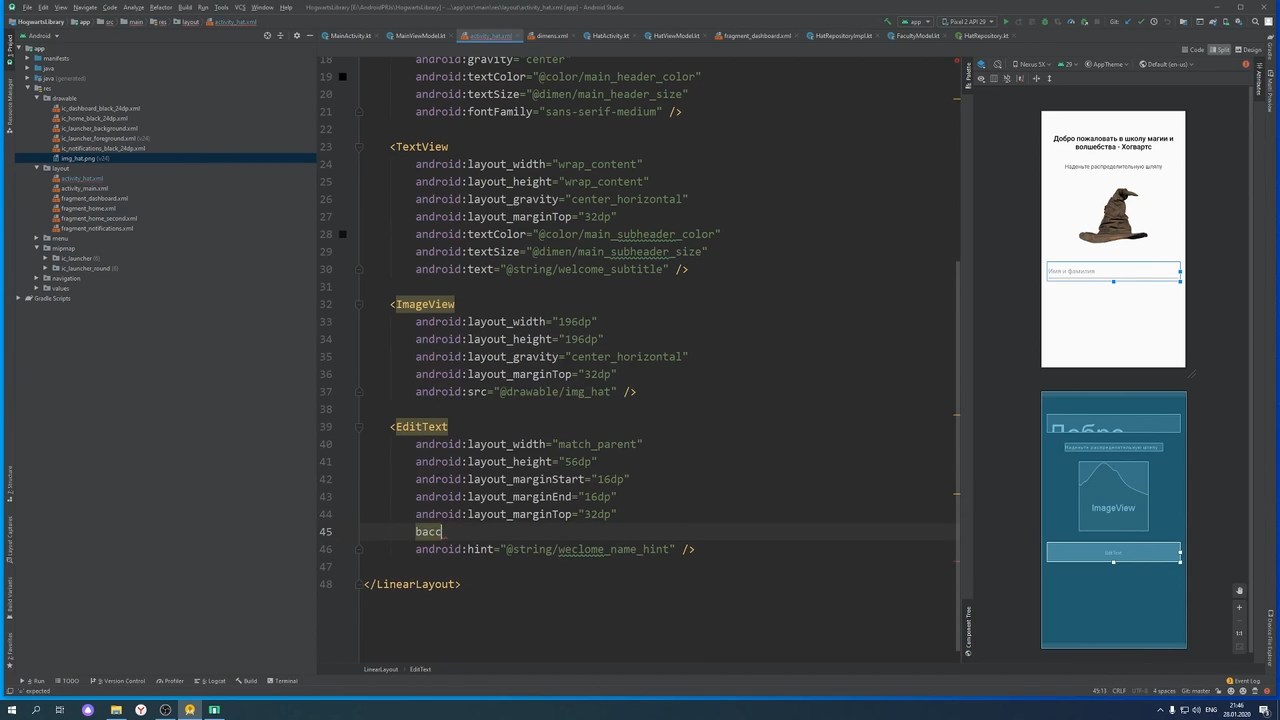
Task: Open the Logcat tool window
Action: pyautogui.click(x=210, y=681)
